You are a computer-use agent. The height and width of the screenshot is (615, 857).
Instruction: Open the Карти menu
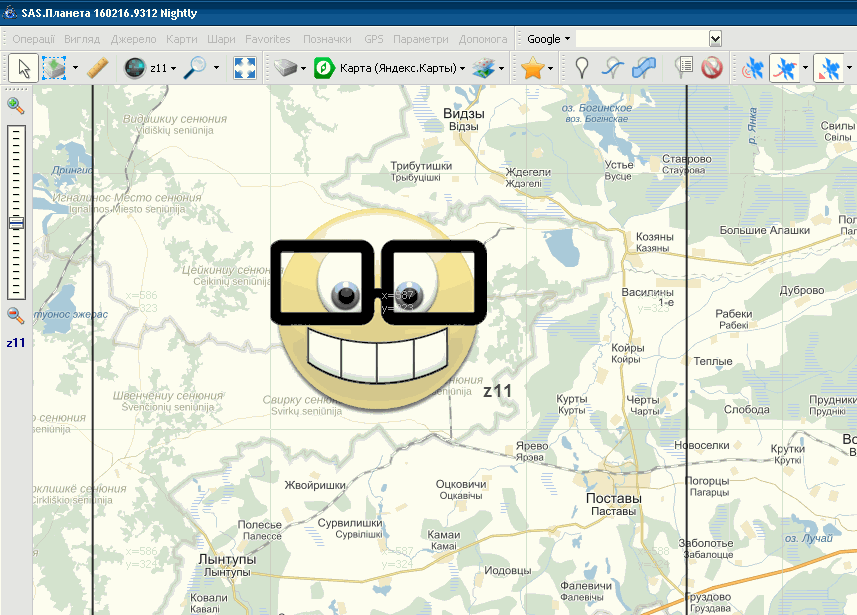click(182, 39)
